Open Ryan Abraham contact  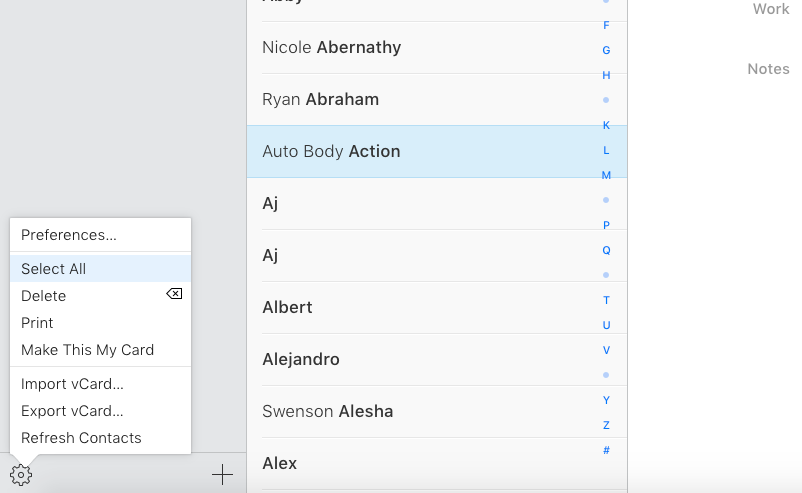tap(320, 99)
